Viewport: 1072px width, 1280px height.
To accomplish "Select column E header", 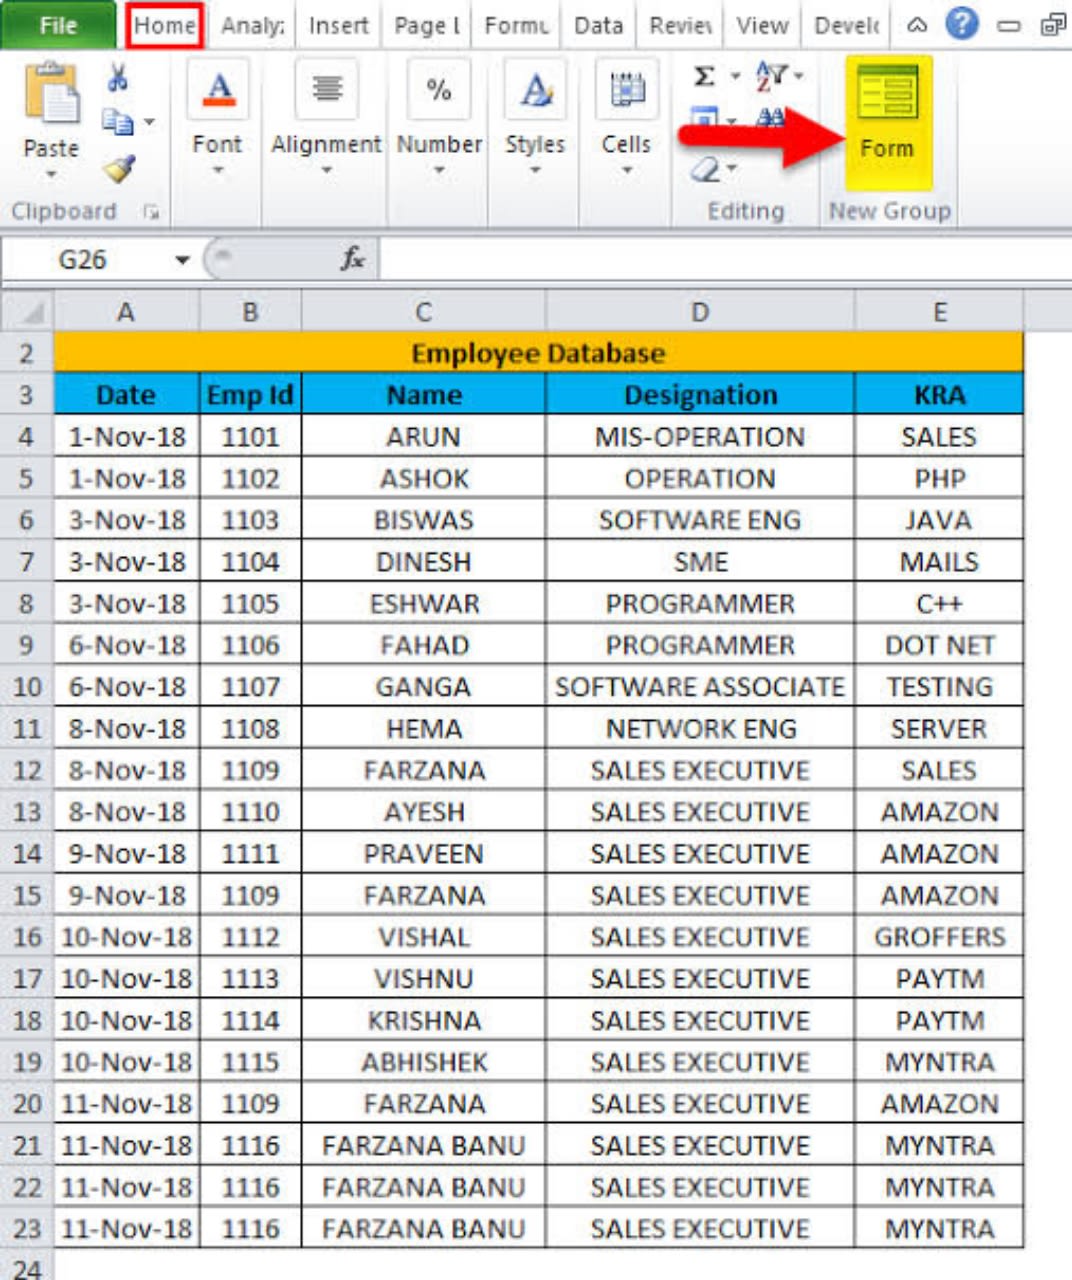I will [x=939, y=312].
